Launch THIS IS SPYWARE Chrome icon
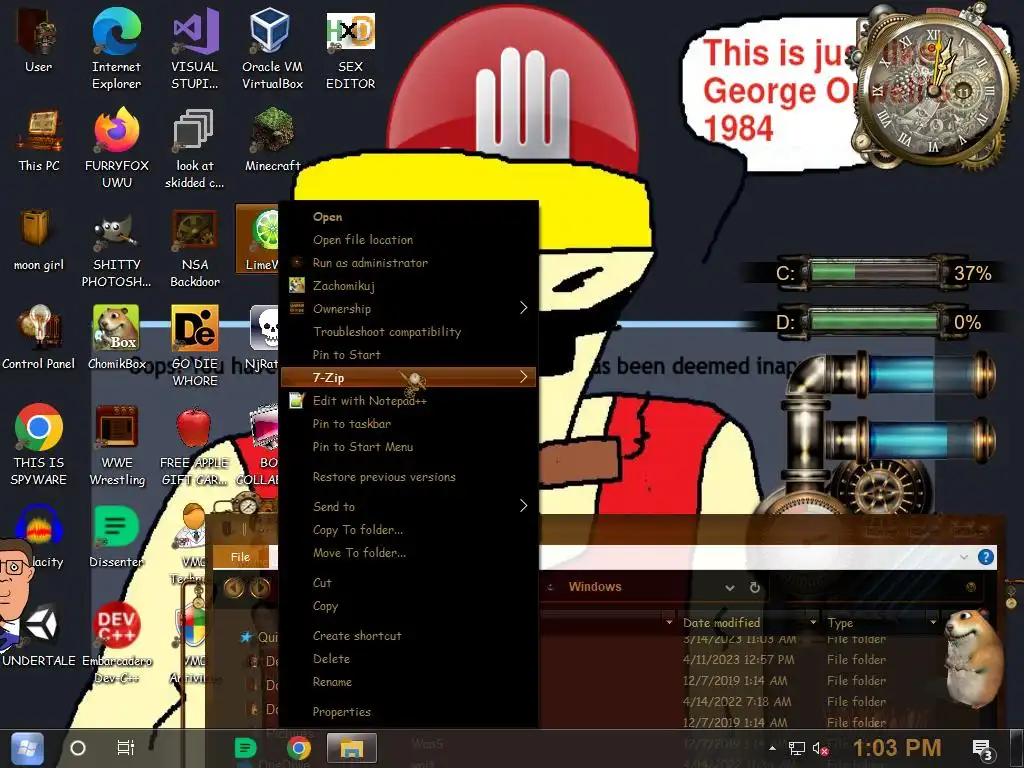Viewport: 1024px width, 768px height. [x=39, y=445]
